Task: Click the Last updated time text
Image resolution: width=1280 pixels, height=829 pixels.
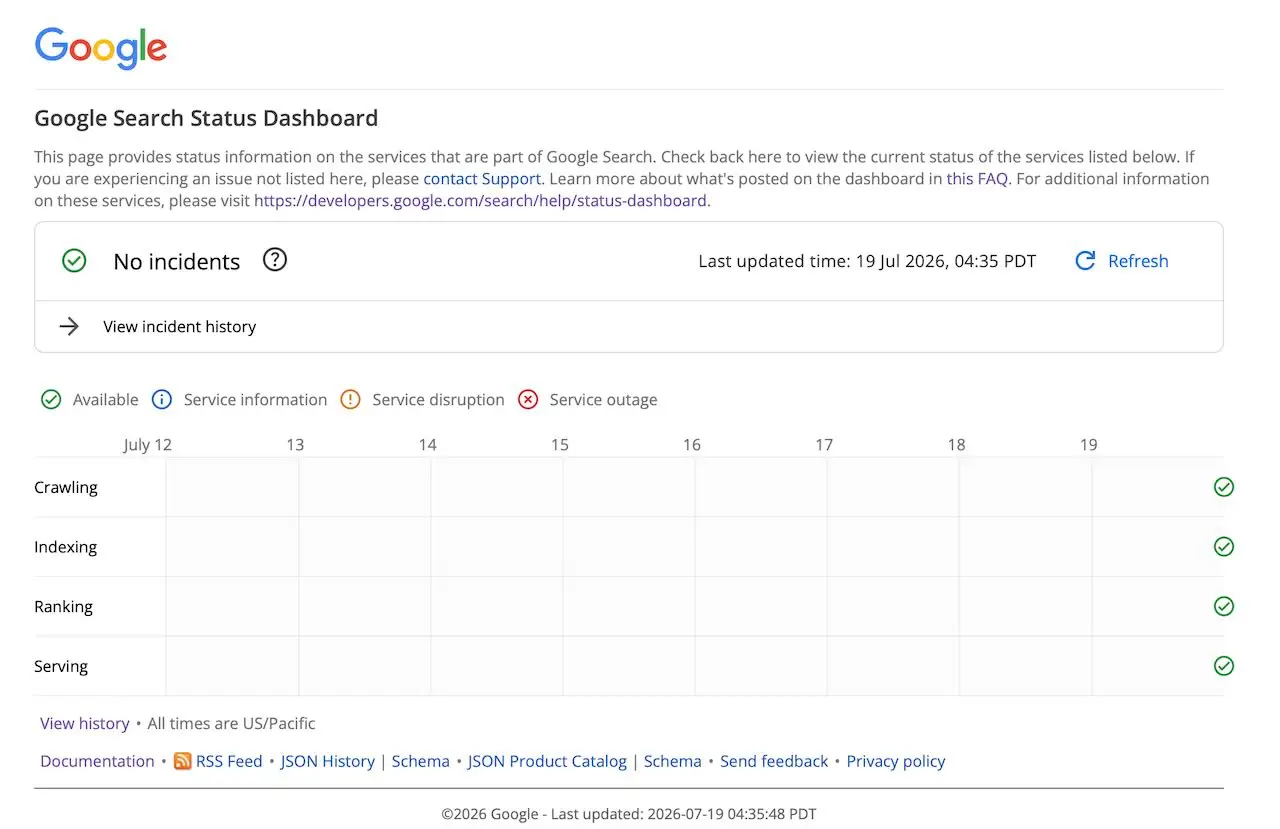Action: pyautogui.click(x=867, y=261)
